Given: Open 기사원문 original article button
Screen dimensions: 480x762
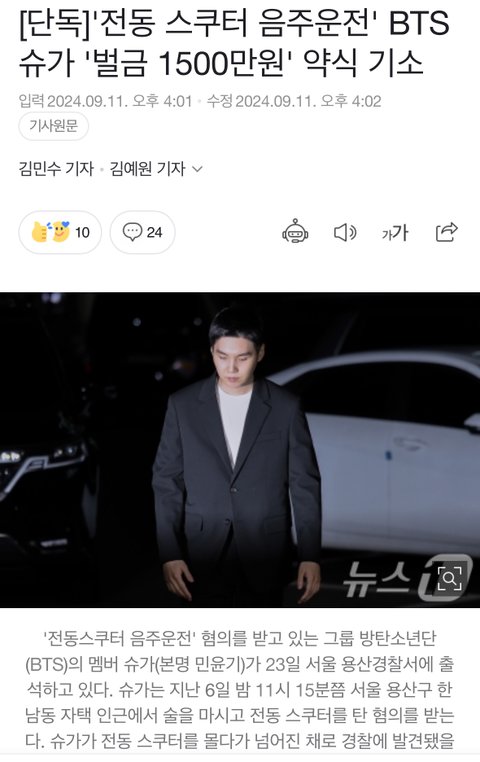Looking at the screenshot, I should 53,126.
